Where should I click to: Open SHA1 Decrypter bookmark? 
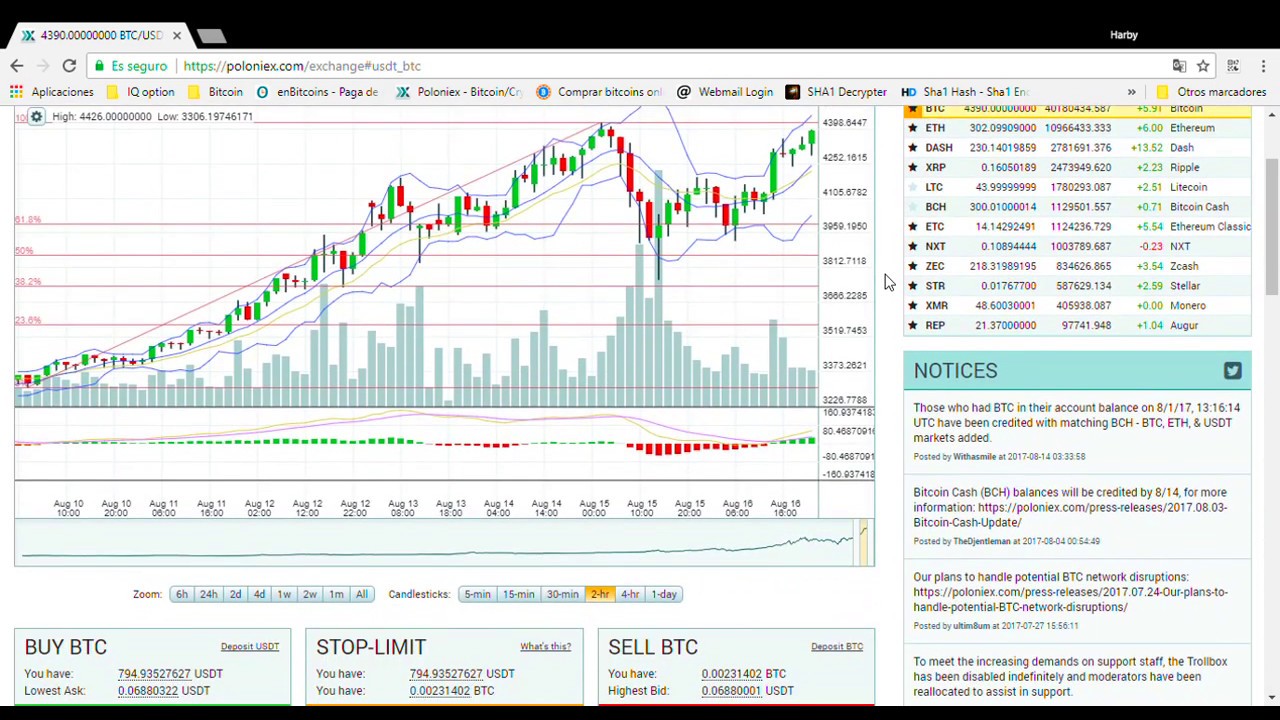coord(836,92)
